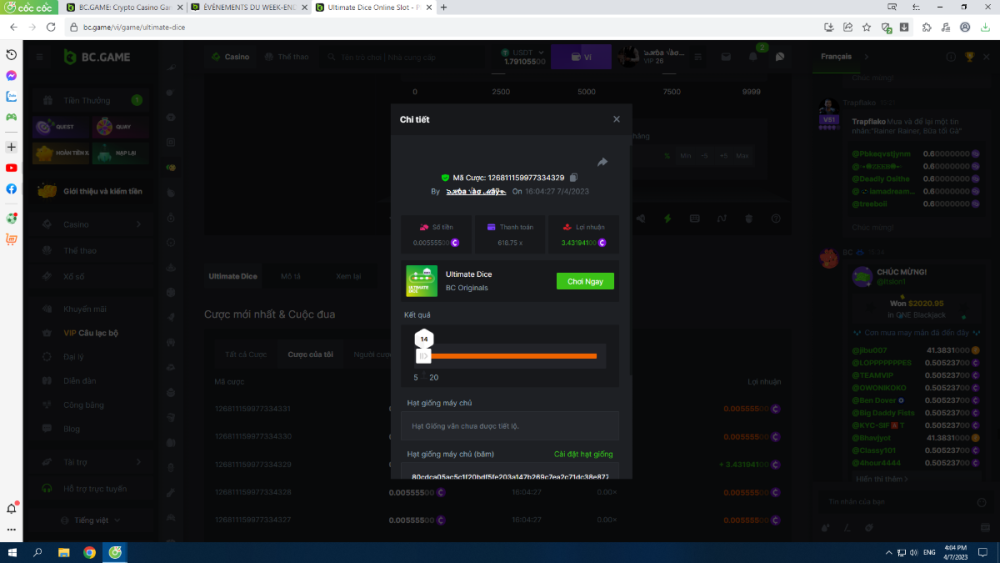Toggle the hamburger sidebar menu icon

pyautogui.click(x=40, y=57)
